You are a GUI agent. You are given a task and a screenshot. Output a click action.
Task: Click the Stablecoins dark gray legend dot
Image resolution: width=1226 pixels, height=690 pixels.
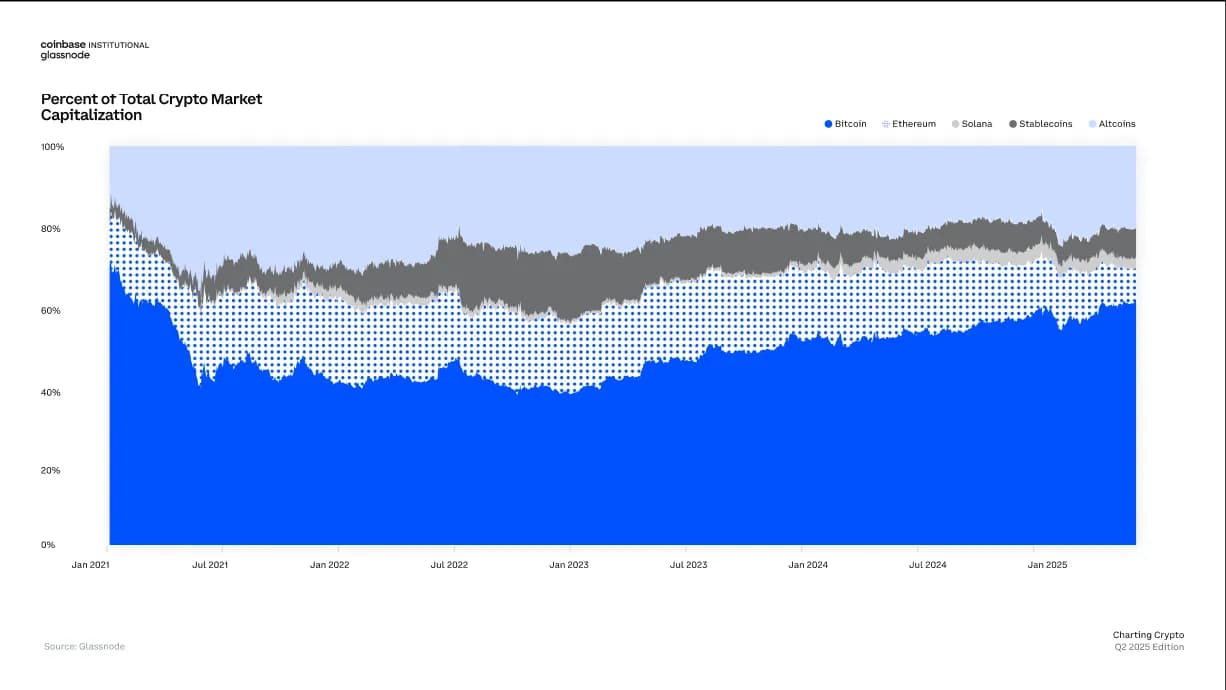click(1013, 124)
